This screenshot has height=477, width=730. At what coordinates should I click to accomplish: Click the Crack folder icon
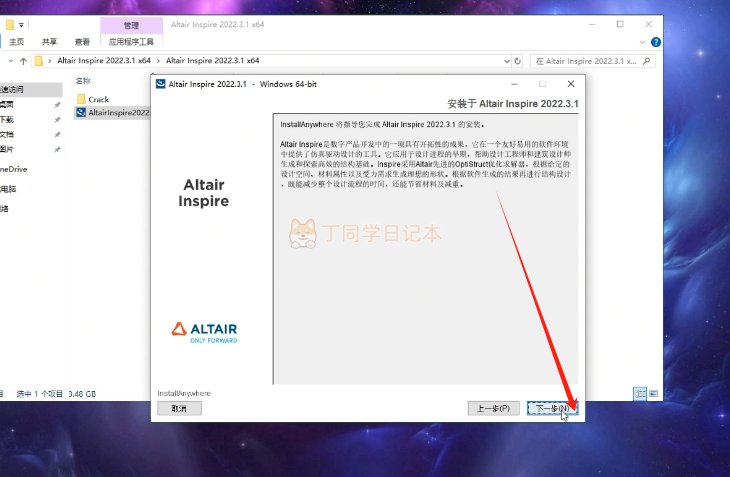(81, 99)
